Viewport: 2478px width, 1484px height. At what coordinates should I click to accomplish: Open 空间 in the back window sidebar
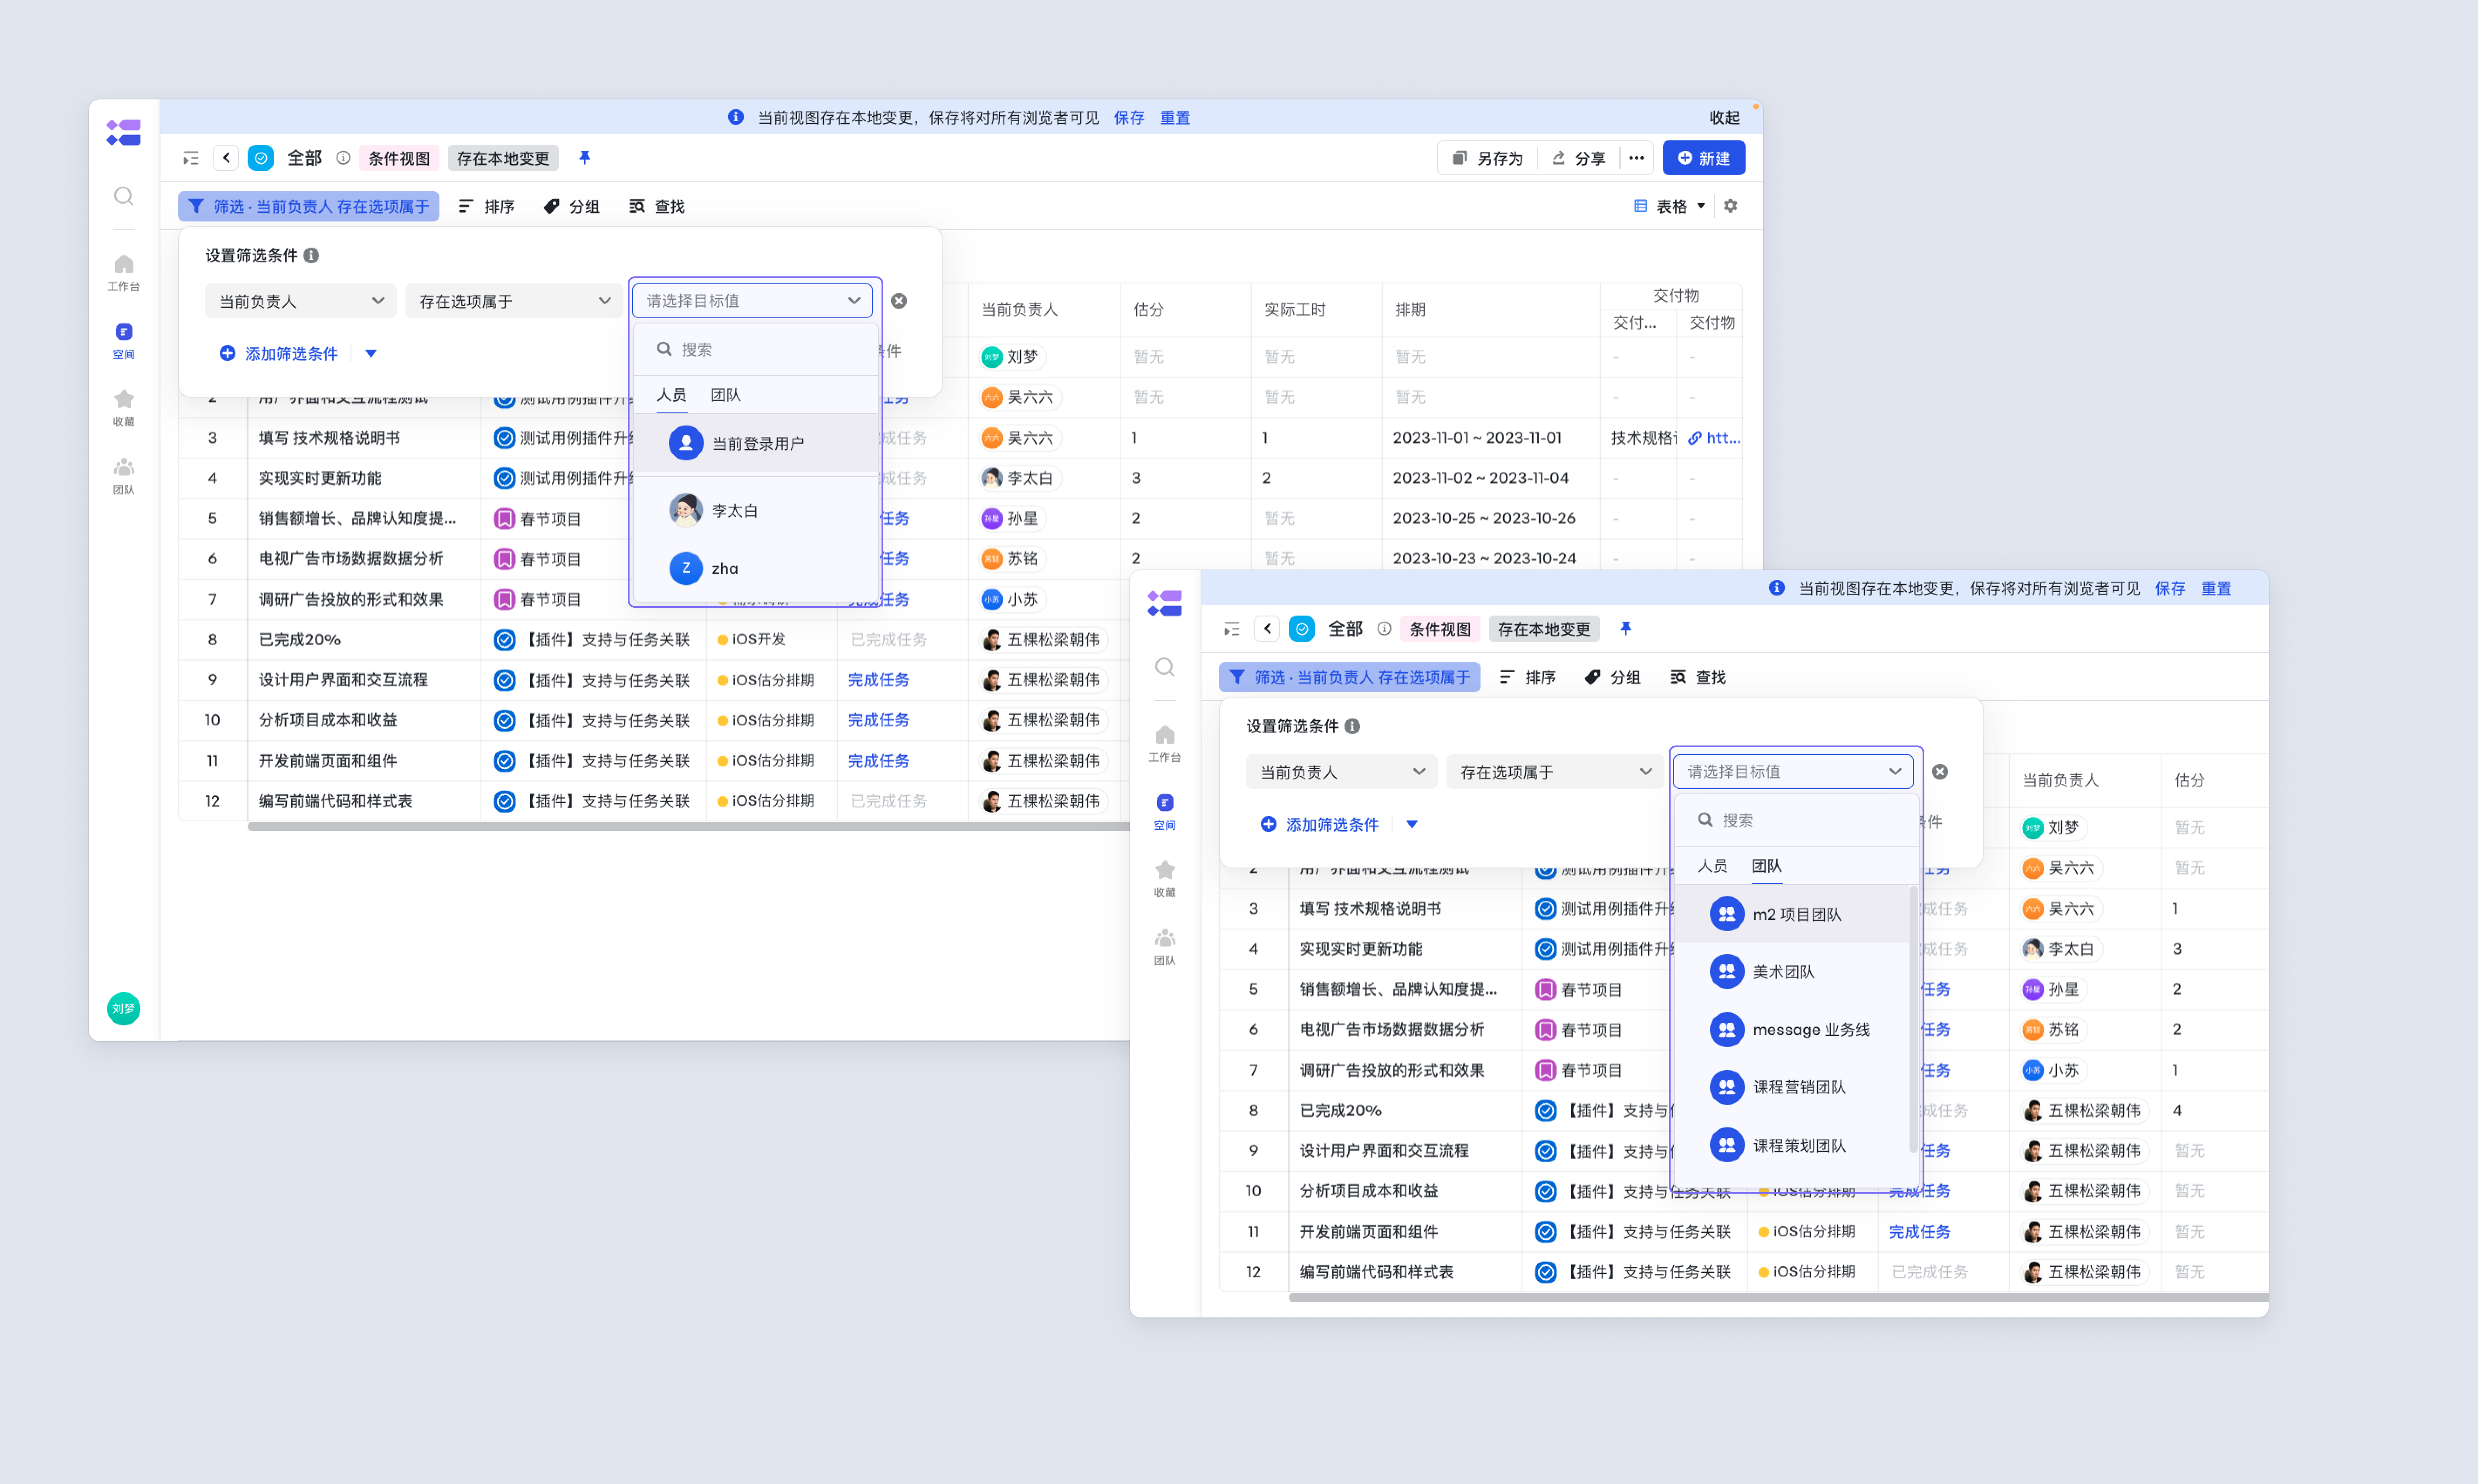pyautogui.click(x=124, y=341)
